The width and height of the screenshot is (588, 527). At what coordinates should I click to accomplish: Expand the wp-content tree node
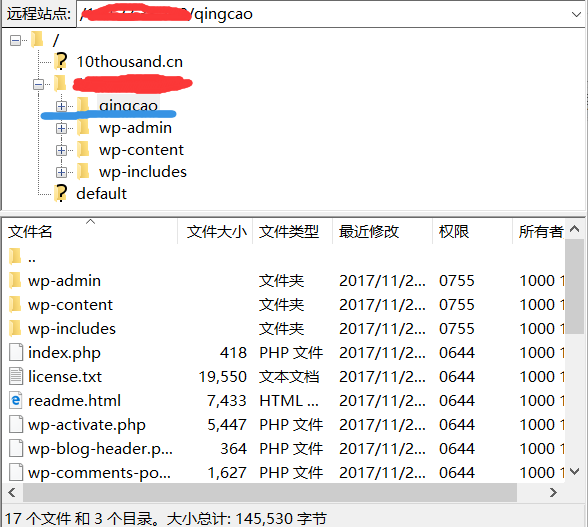[x=61, y=150]
